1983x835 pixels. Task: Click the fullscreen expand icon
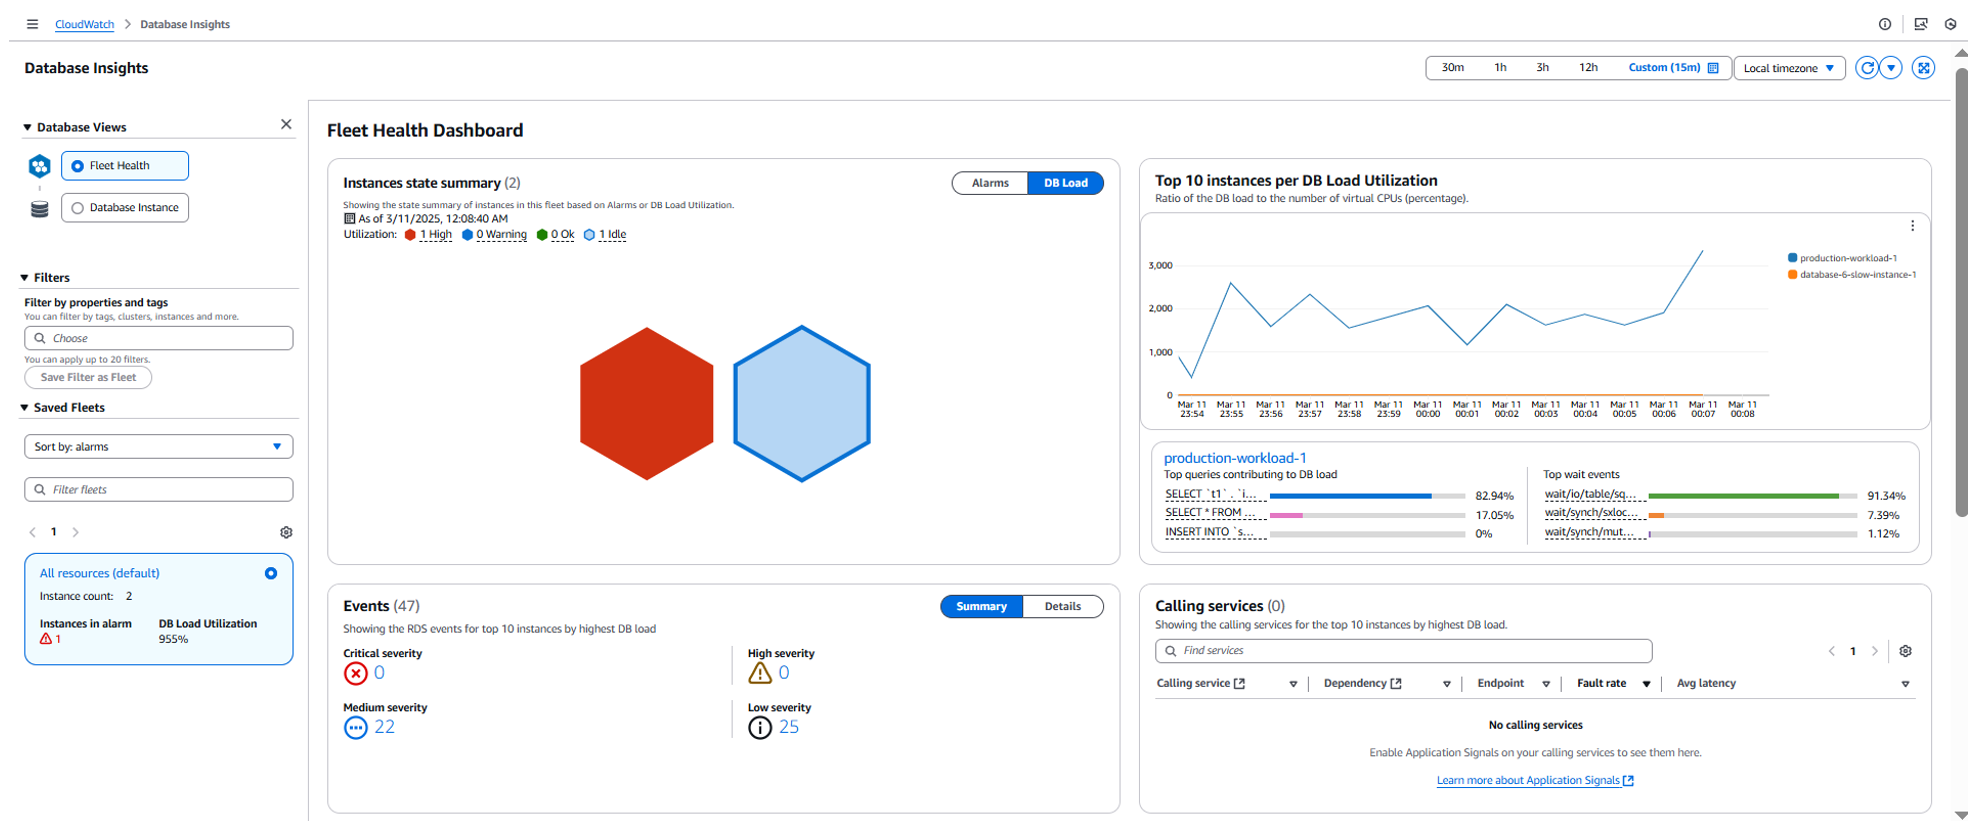1923,68
